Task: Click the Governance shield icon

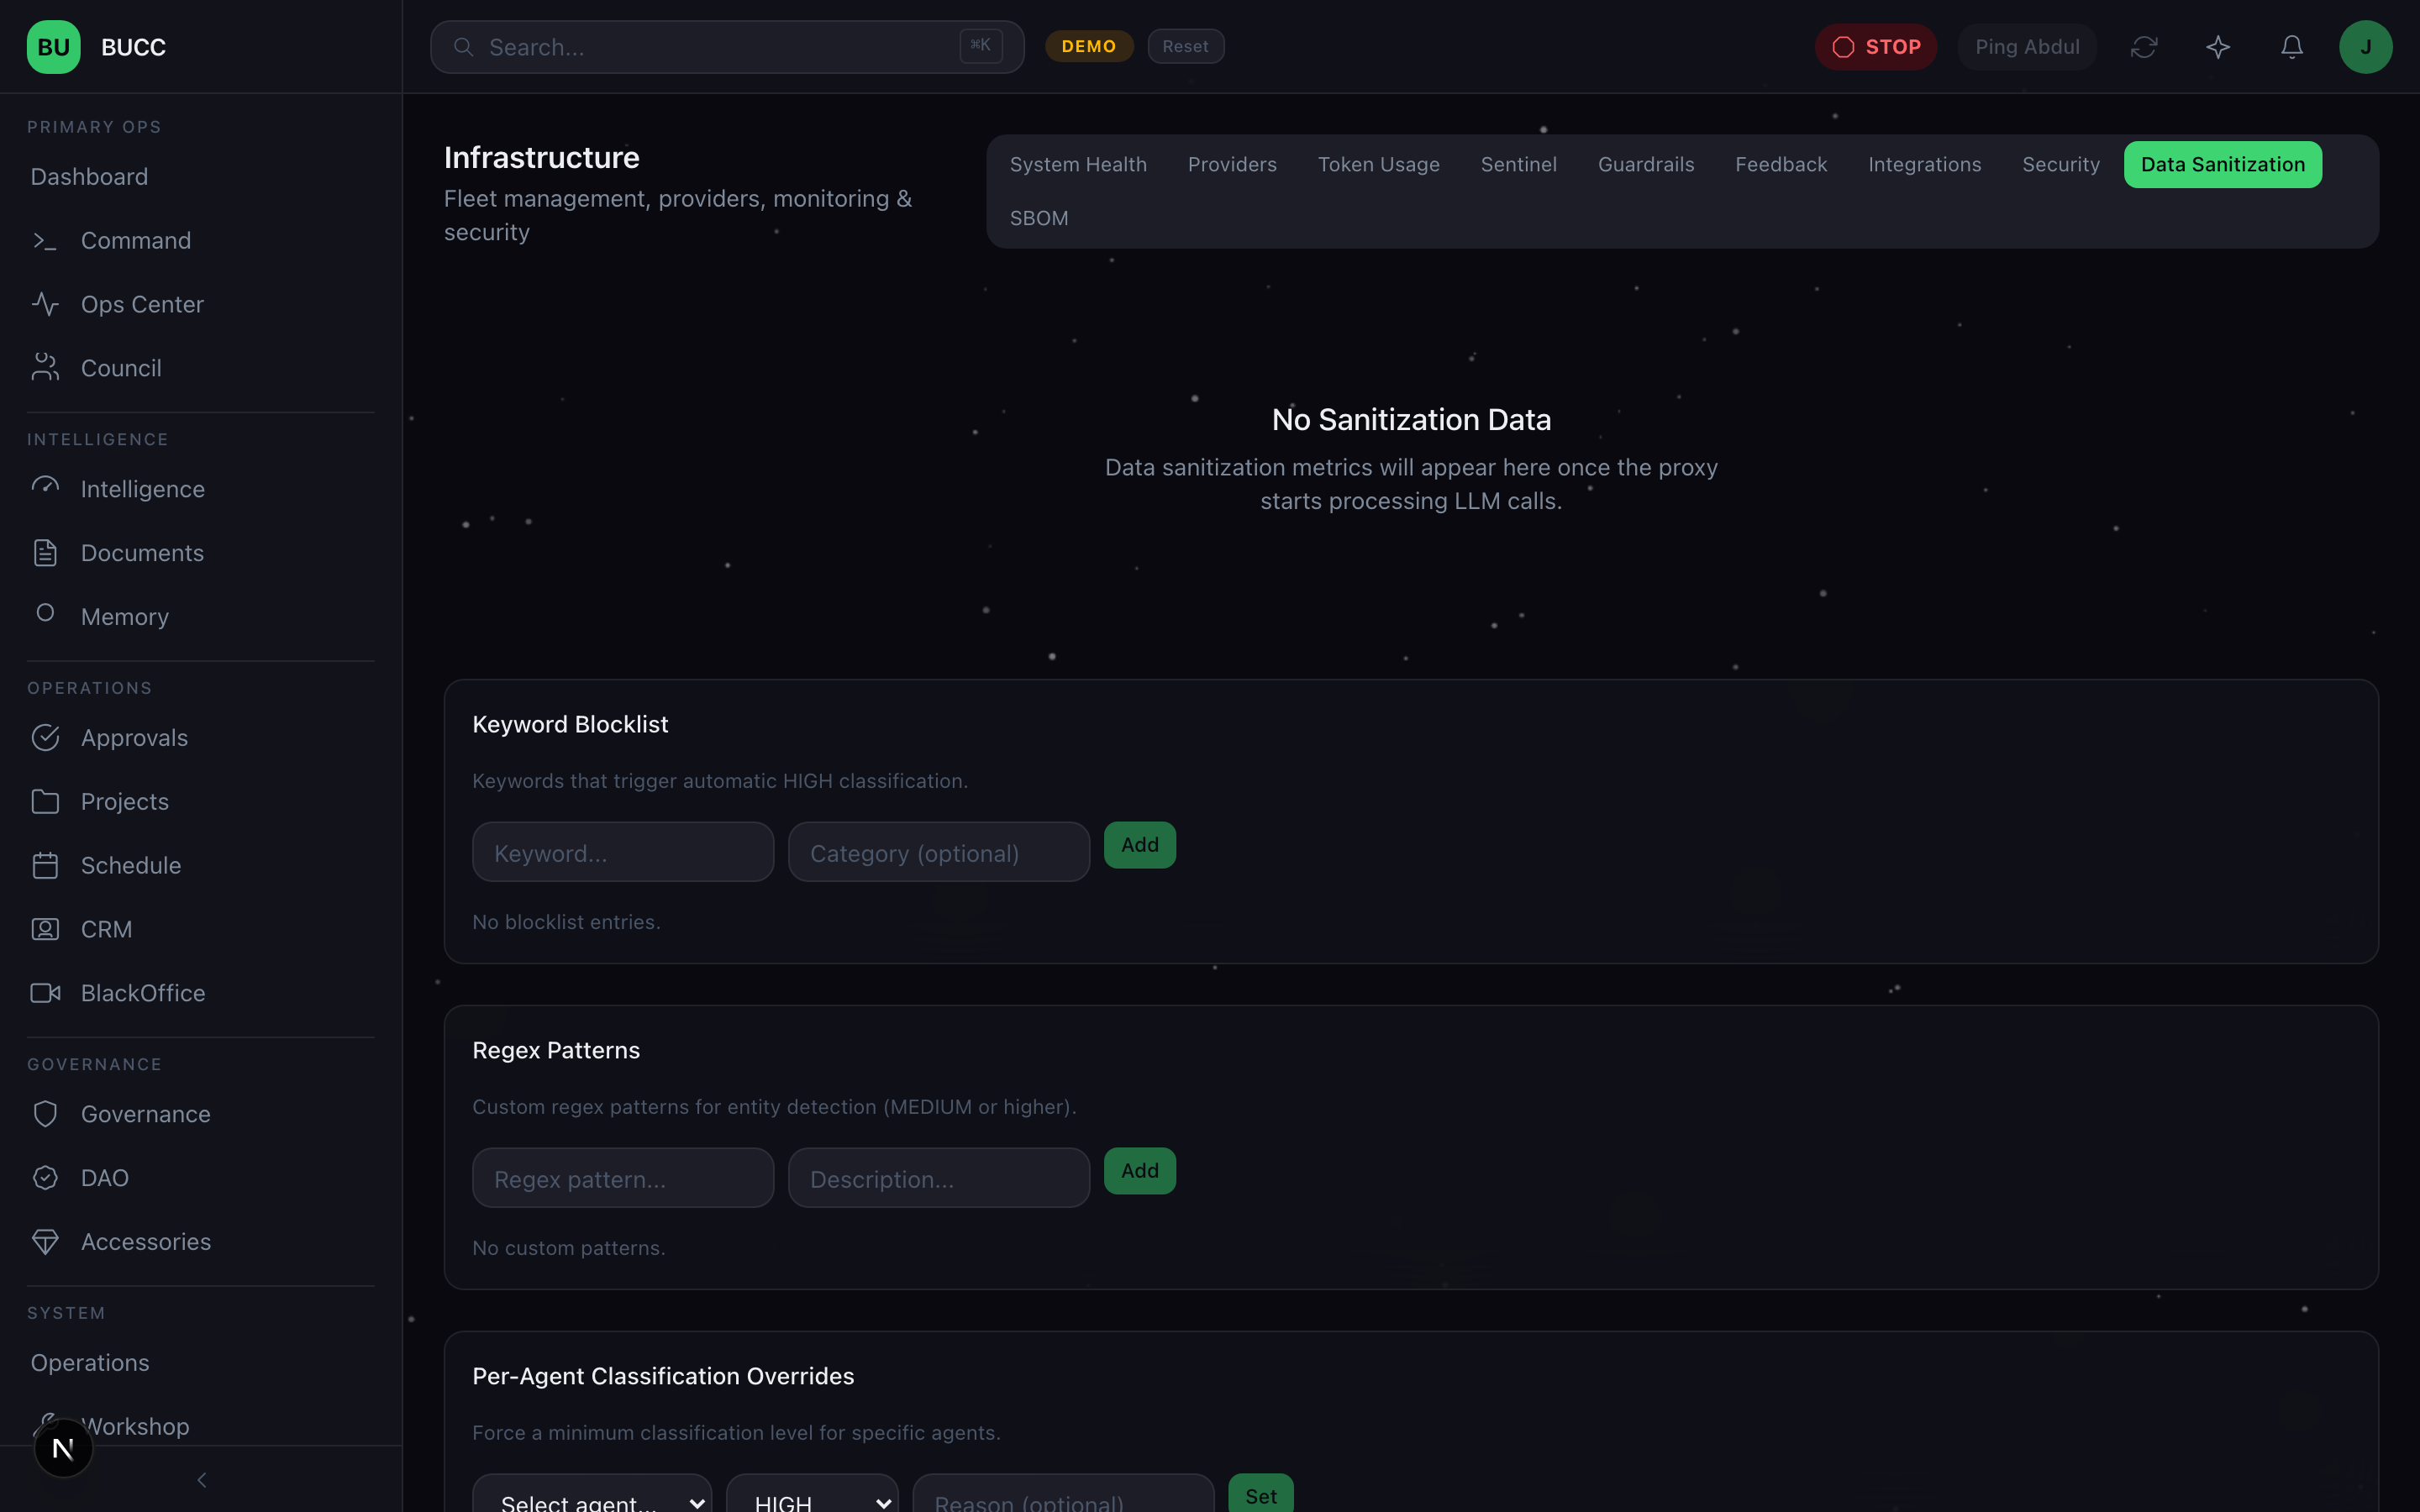Action: tap(45, 1113)
